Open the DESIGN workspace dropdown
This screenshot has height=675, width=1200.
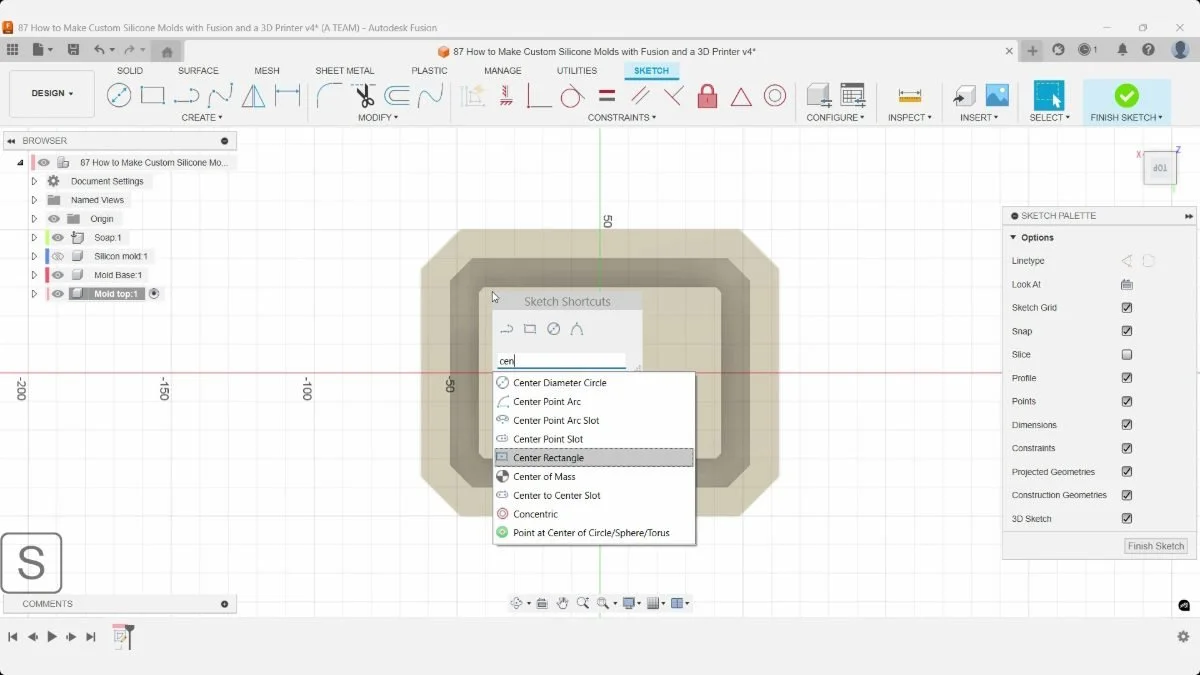[52, 94]
